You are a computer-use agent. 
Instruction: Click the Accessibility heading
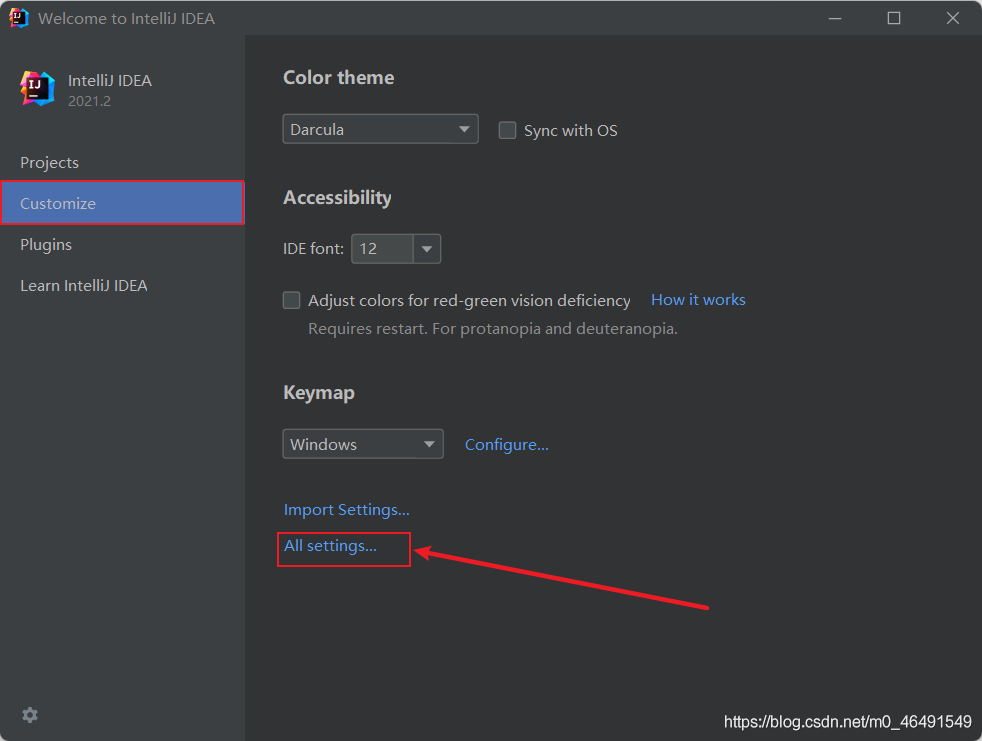(x=338, y=197)
